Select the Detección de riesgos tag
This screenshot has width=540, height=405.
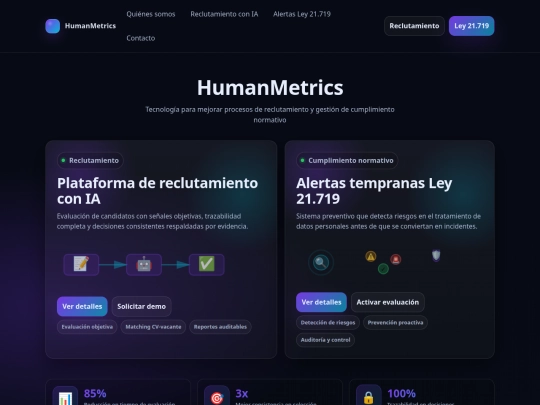pyautogui.click(x=328, y=323)
